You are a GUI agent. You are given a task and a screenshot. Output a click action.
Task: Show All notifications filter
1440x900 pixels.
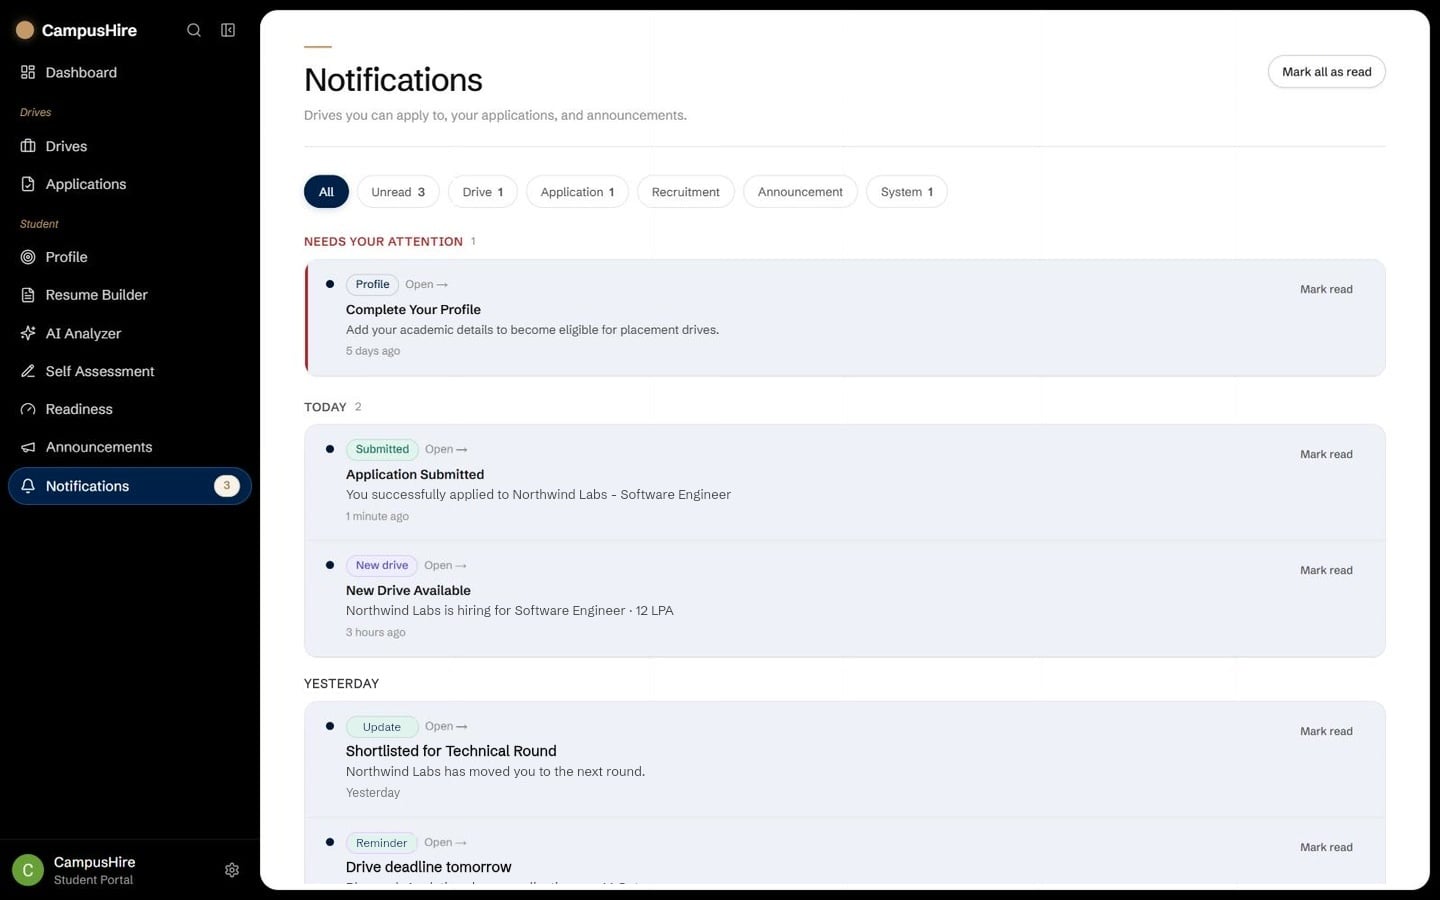click(326, 192)
